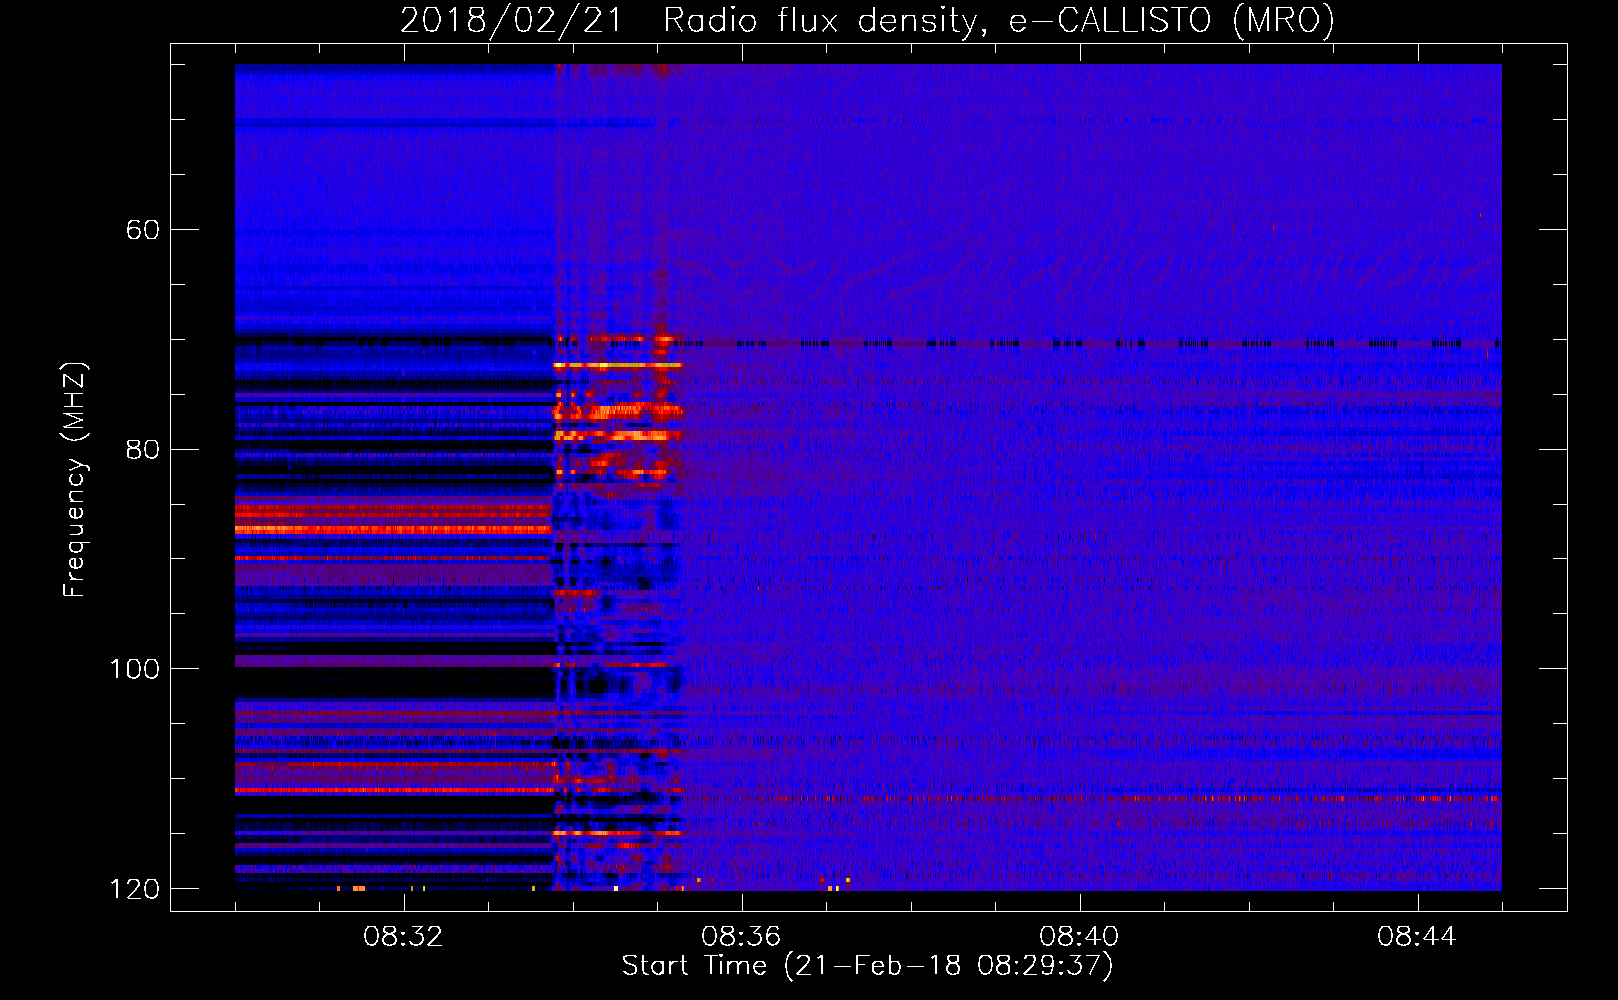The width and height of the screenshot is (1618, 1000).
Task: Click the 'Start Time (21-Feb-18 08:29:37)' axis label
Action: coord(867,966)
